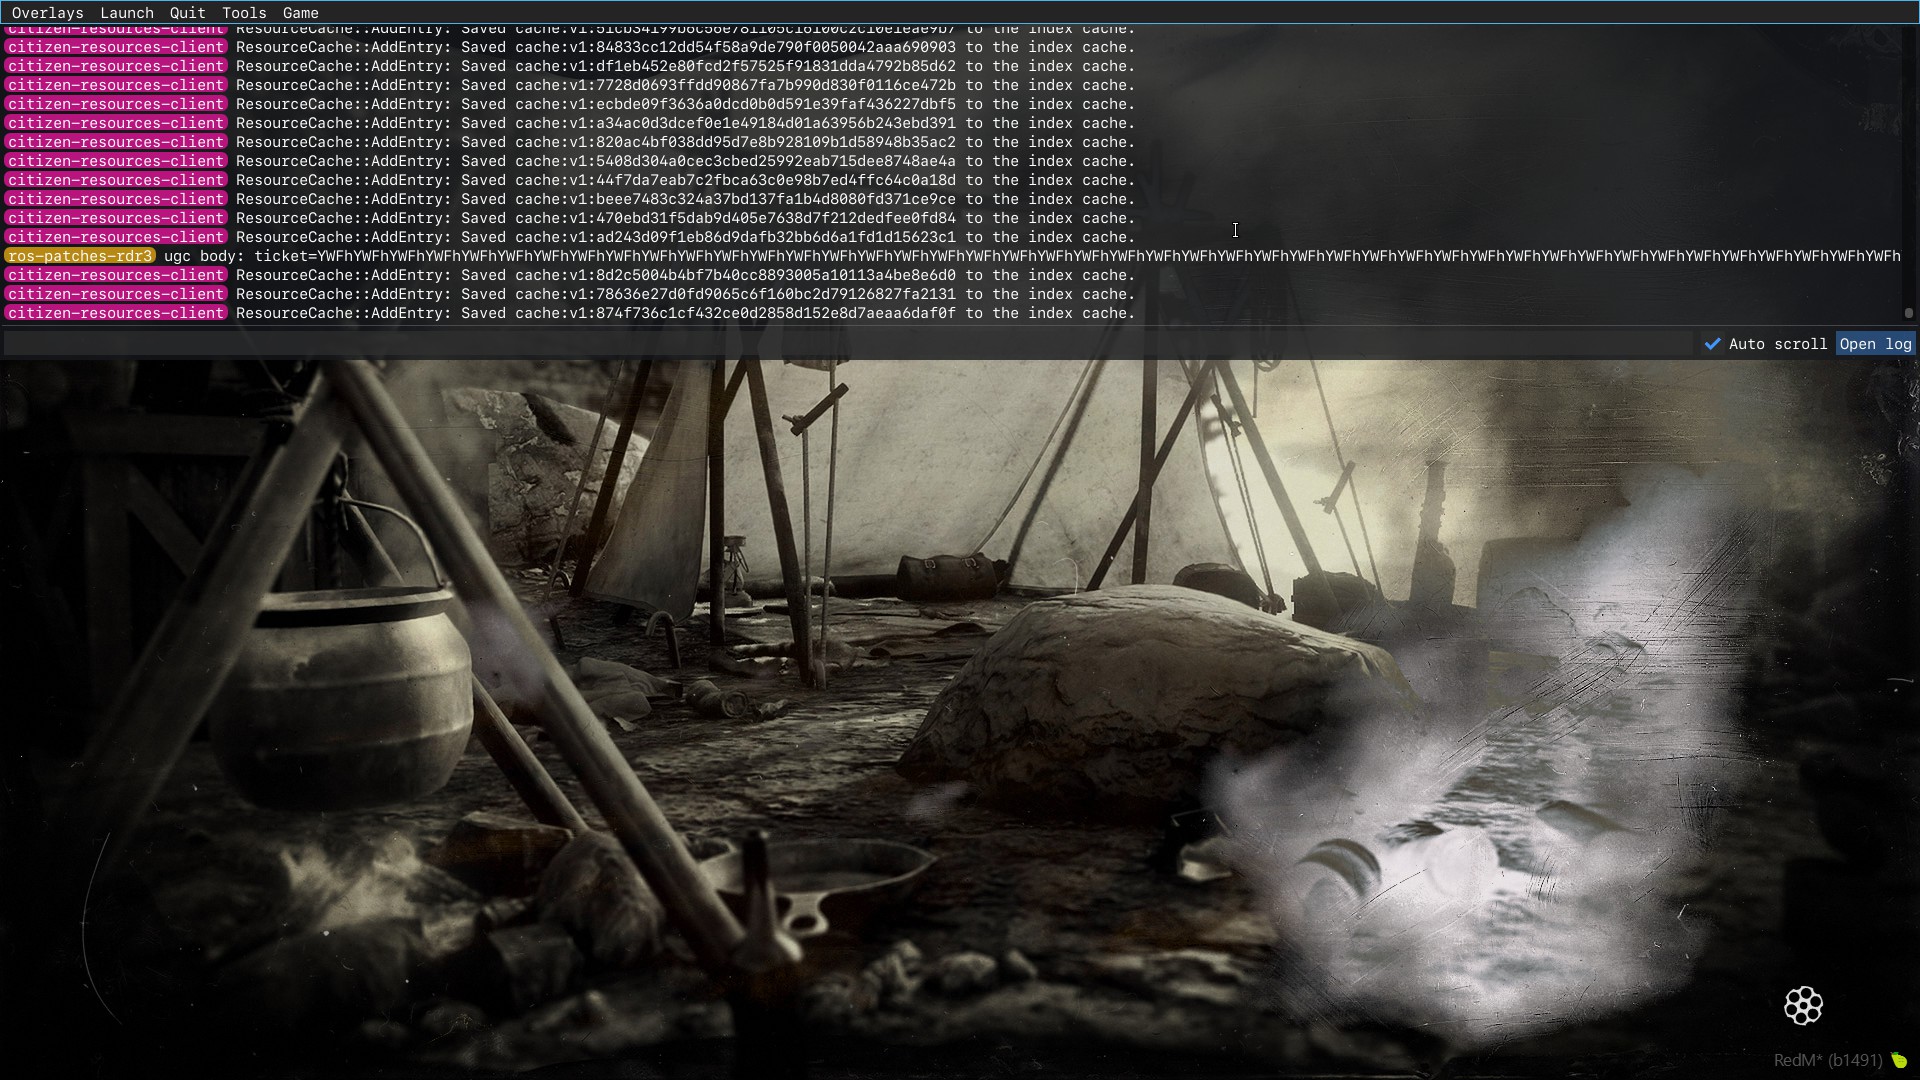The width and height of the screenshot is (1920, 1080).
Task: Select log entry with cache hash 874f736c1cf432ce
Action: 570,313
